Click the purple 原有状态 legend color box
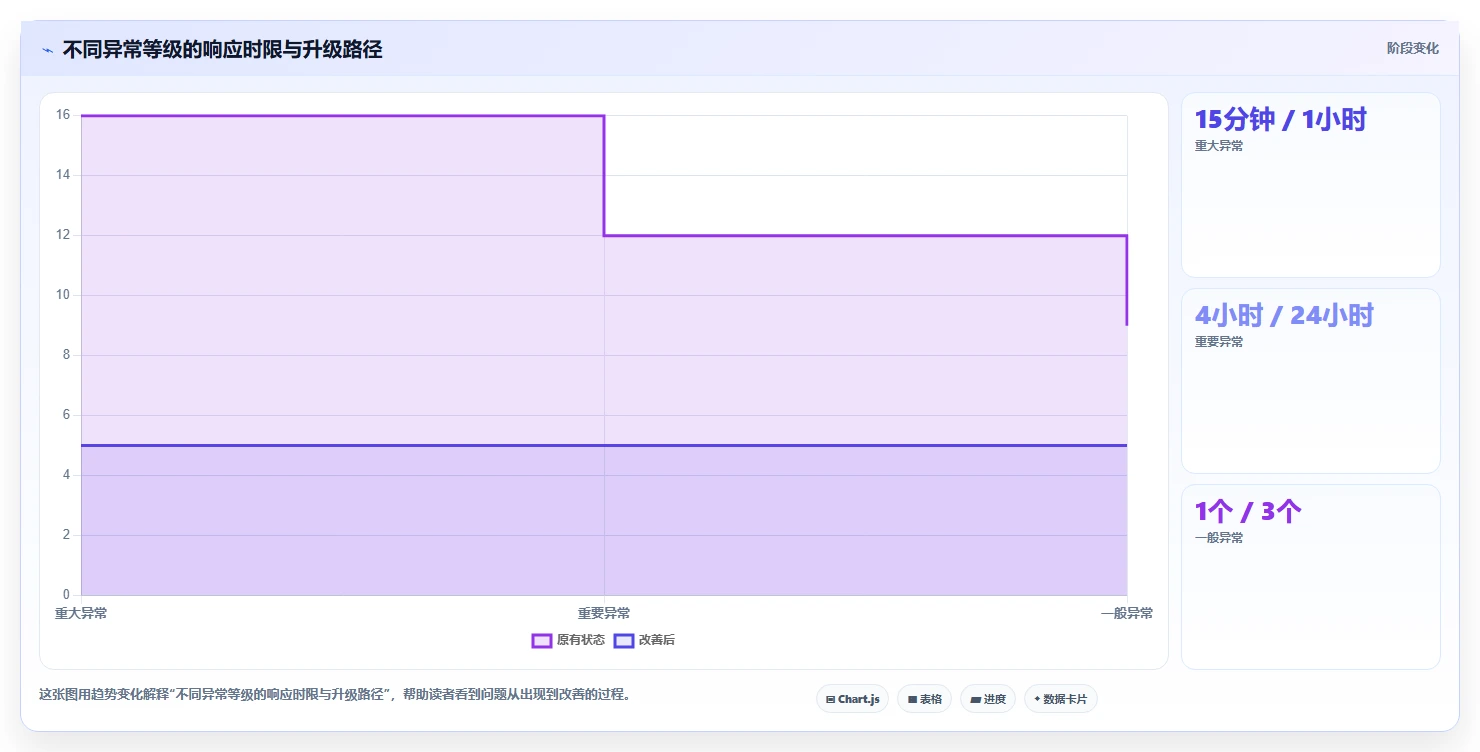Screen dimensions: 1480x752 click(x=542, y=640)
